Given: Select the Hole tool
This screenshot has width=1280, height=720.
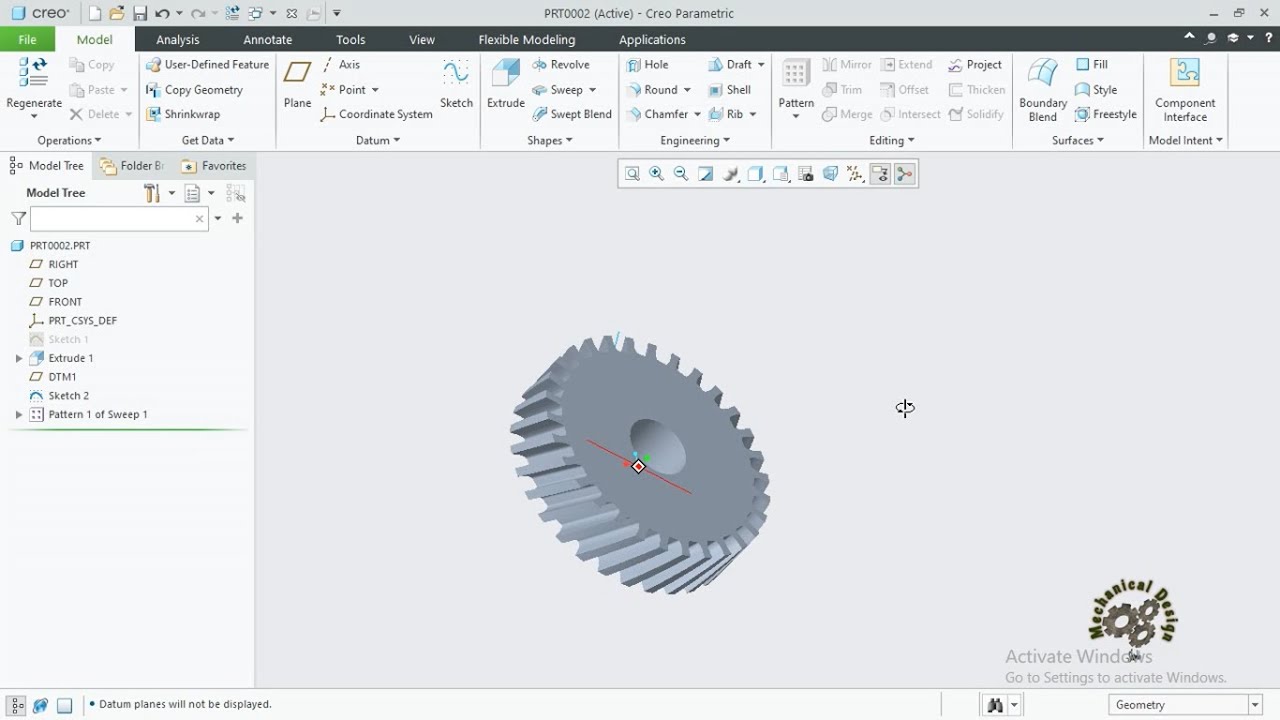Looking at the screenshot, I should coord(647,64).
